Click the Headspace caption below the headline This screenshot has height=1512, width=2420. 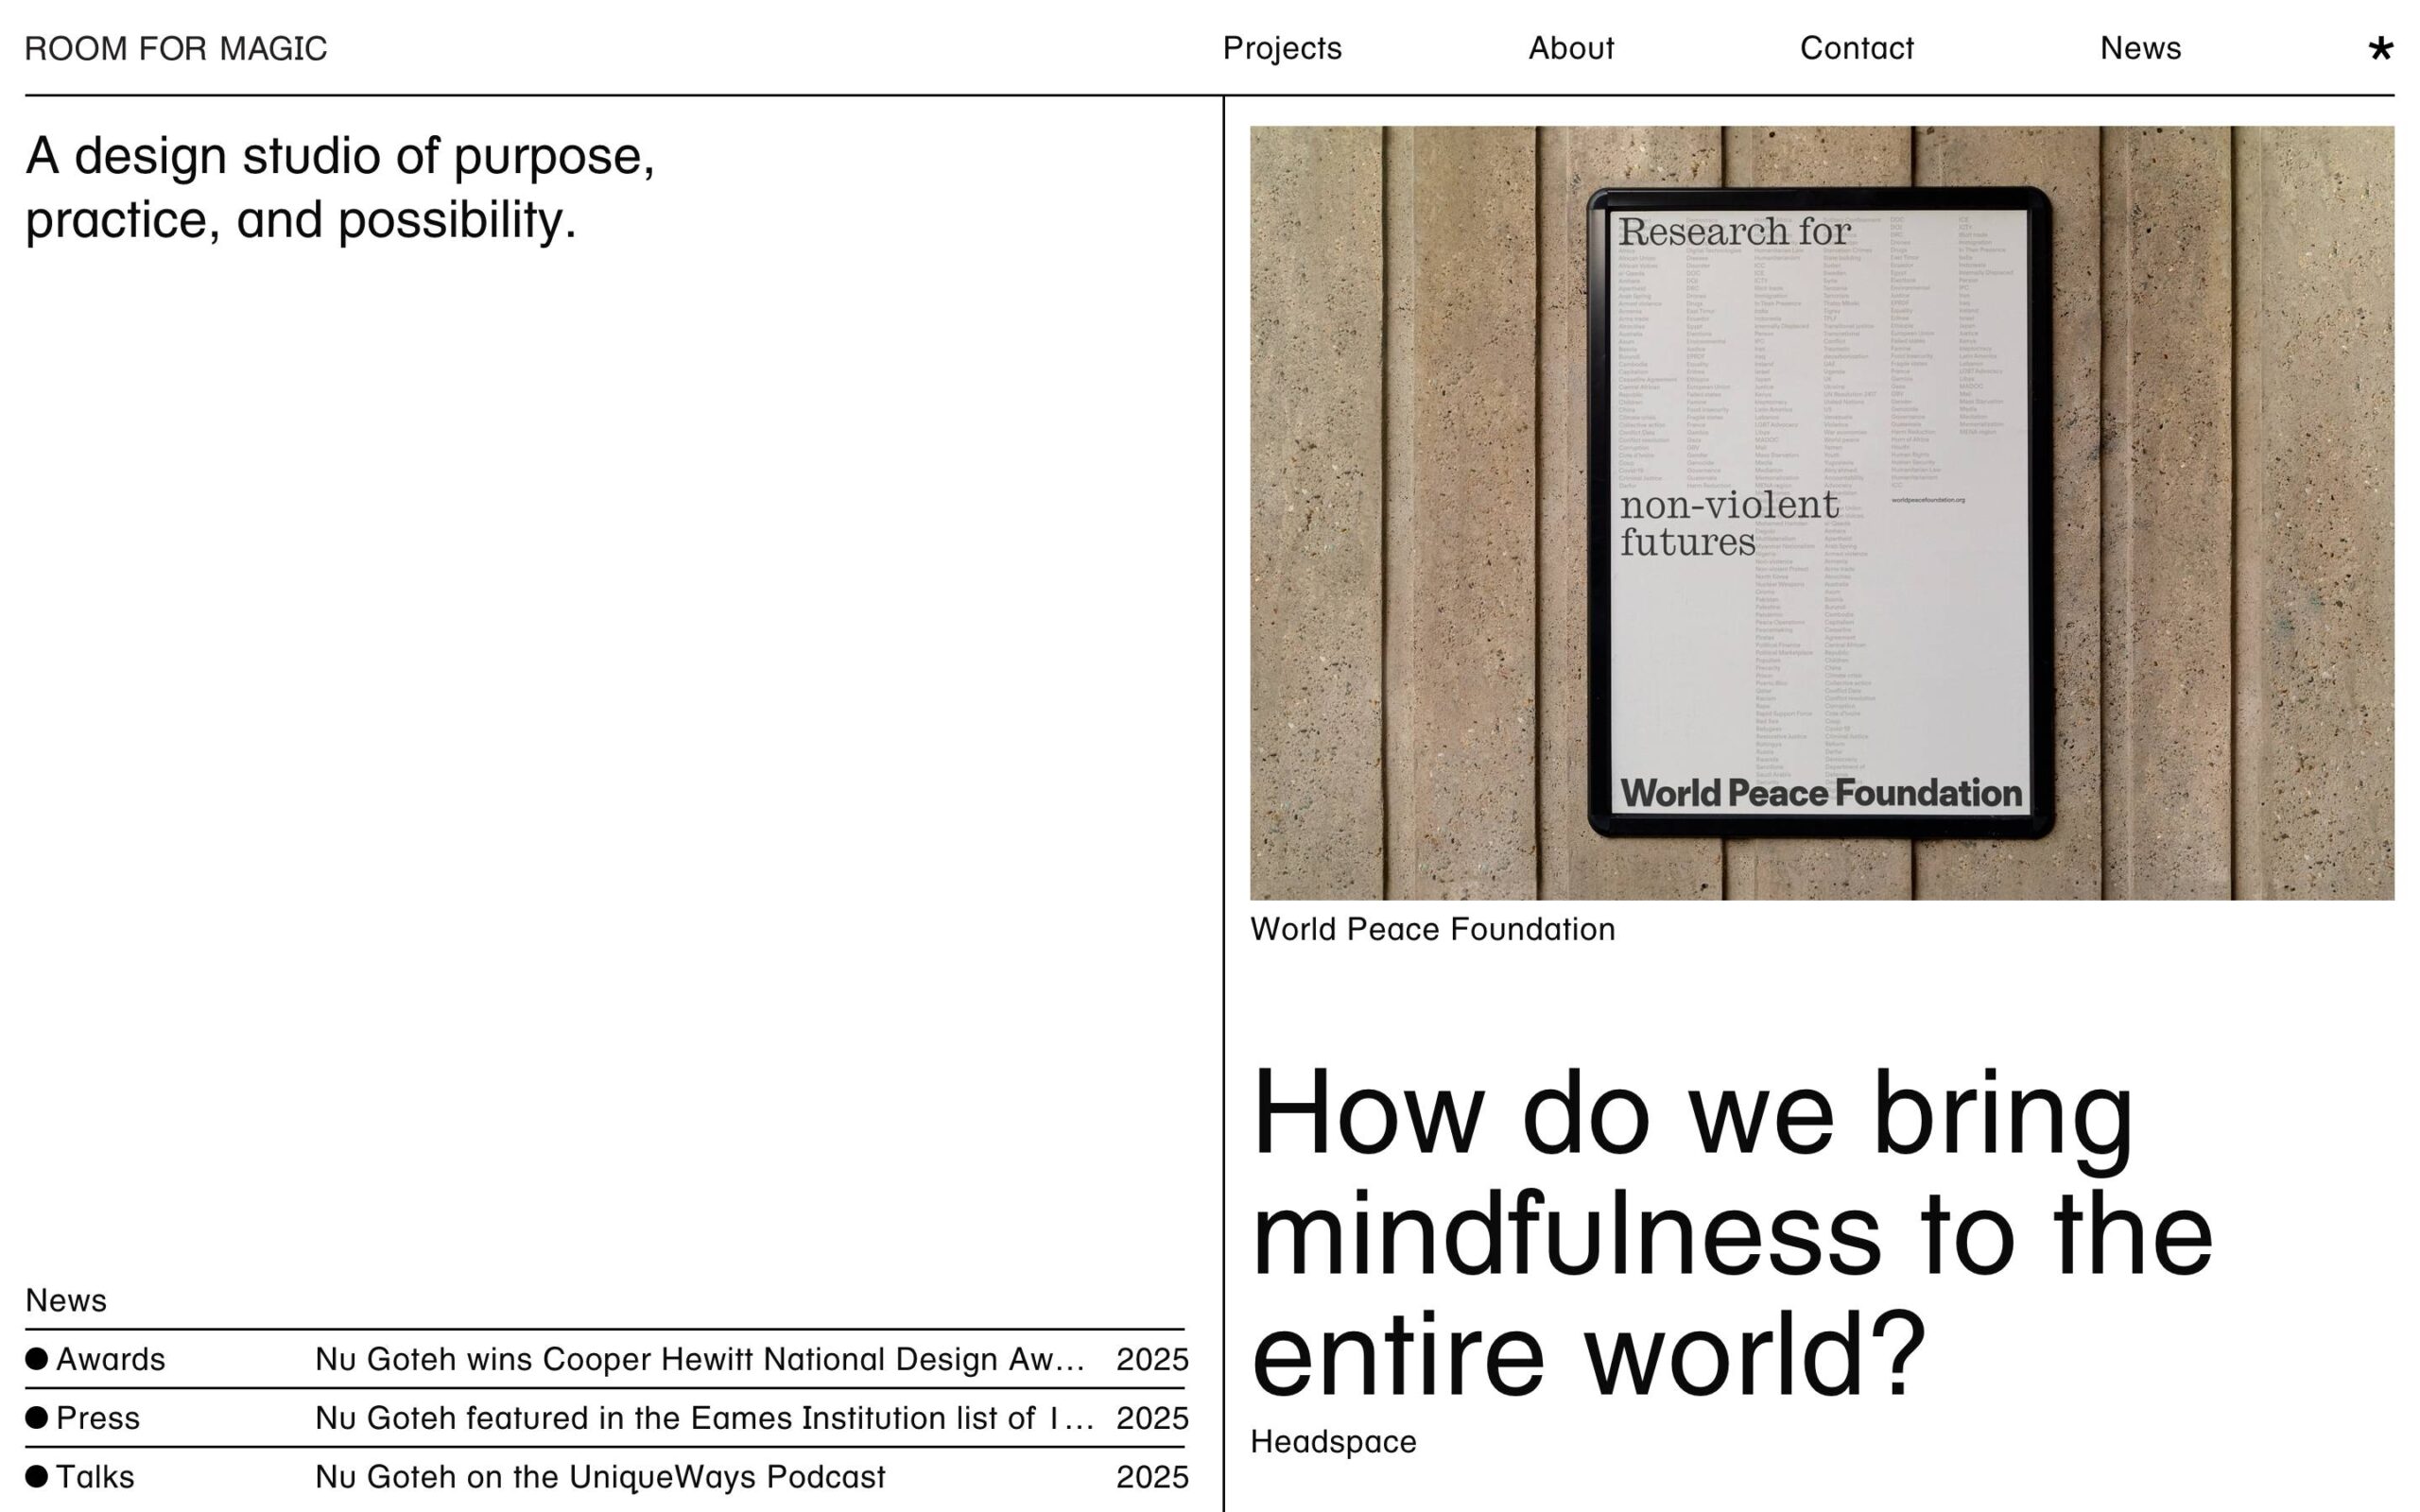click(x=1333, y=1442)
